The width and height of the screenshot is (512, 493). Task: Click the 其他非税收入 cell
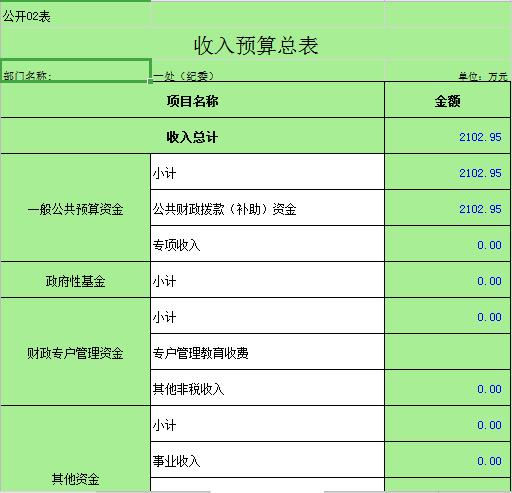267,388
